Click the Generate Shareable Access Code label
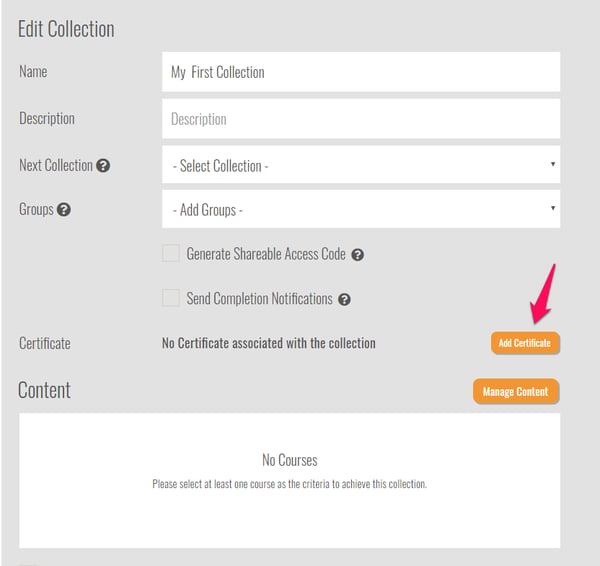The width and height of the screenshot is (600, 566). [266, 254]
